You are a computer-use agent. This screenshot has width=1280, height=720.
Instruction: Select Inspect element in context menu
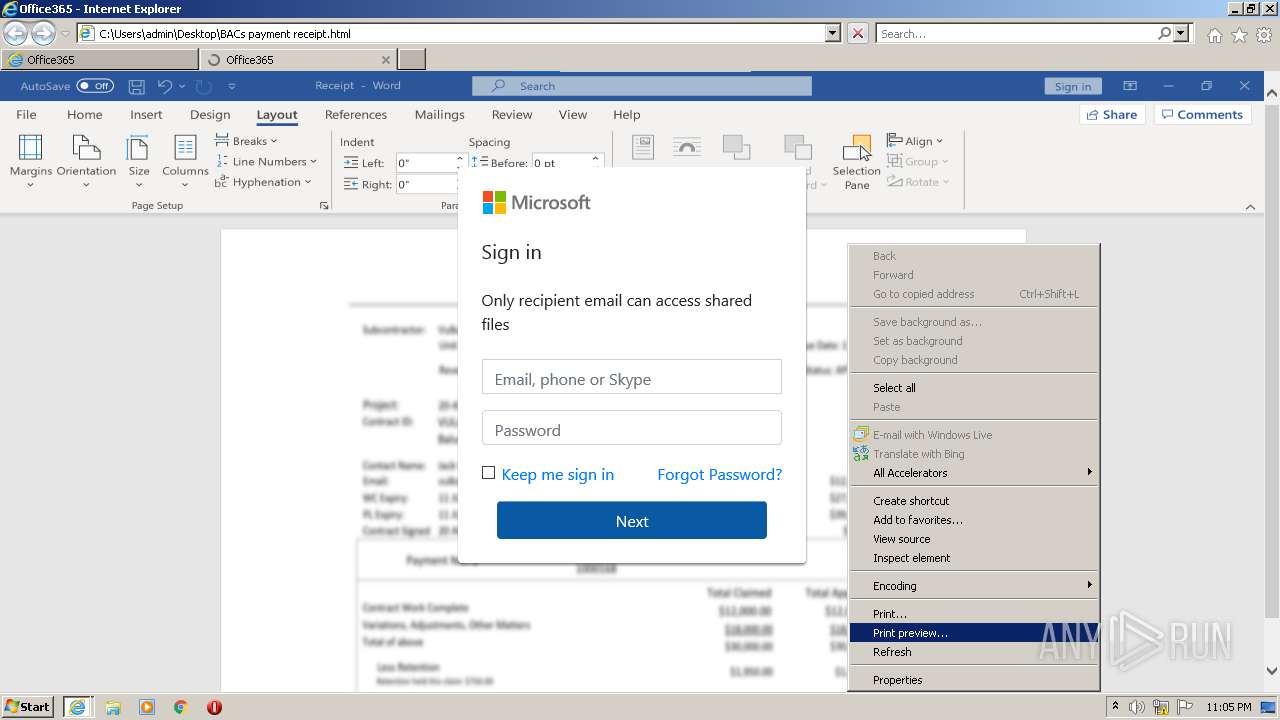point(972,558)
